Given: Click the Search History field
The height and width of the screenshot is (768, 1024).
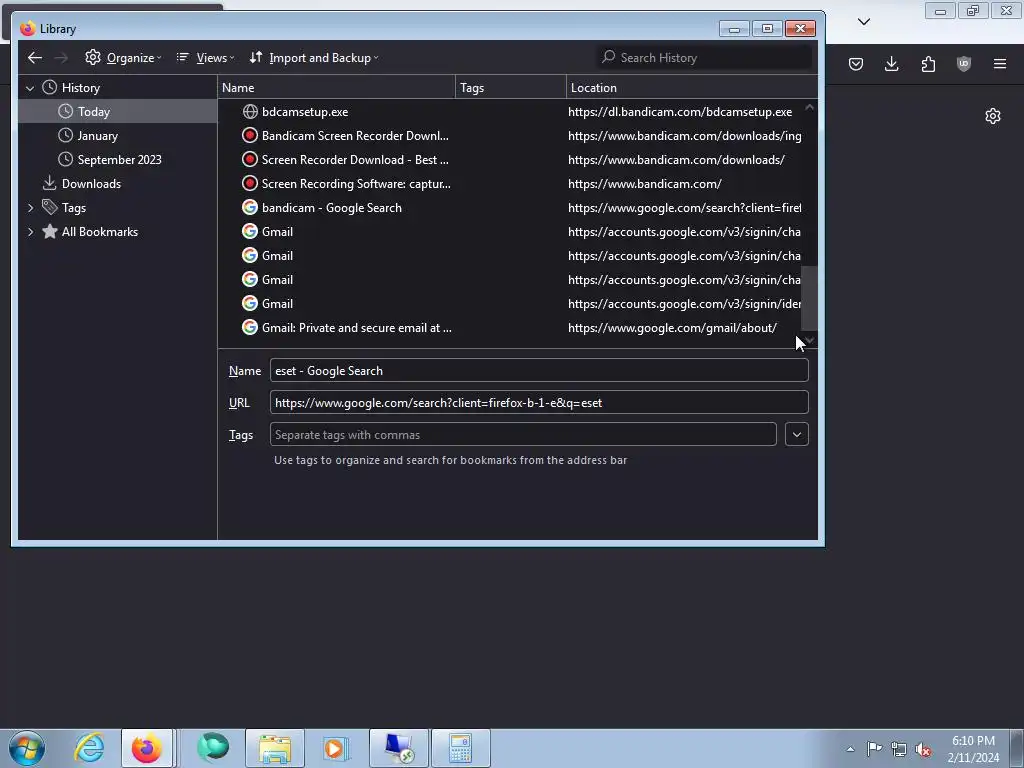Looking at the screenshot, I should click(x=704, y=57).
